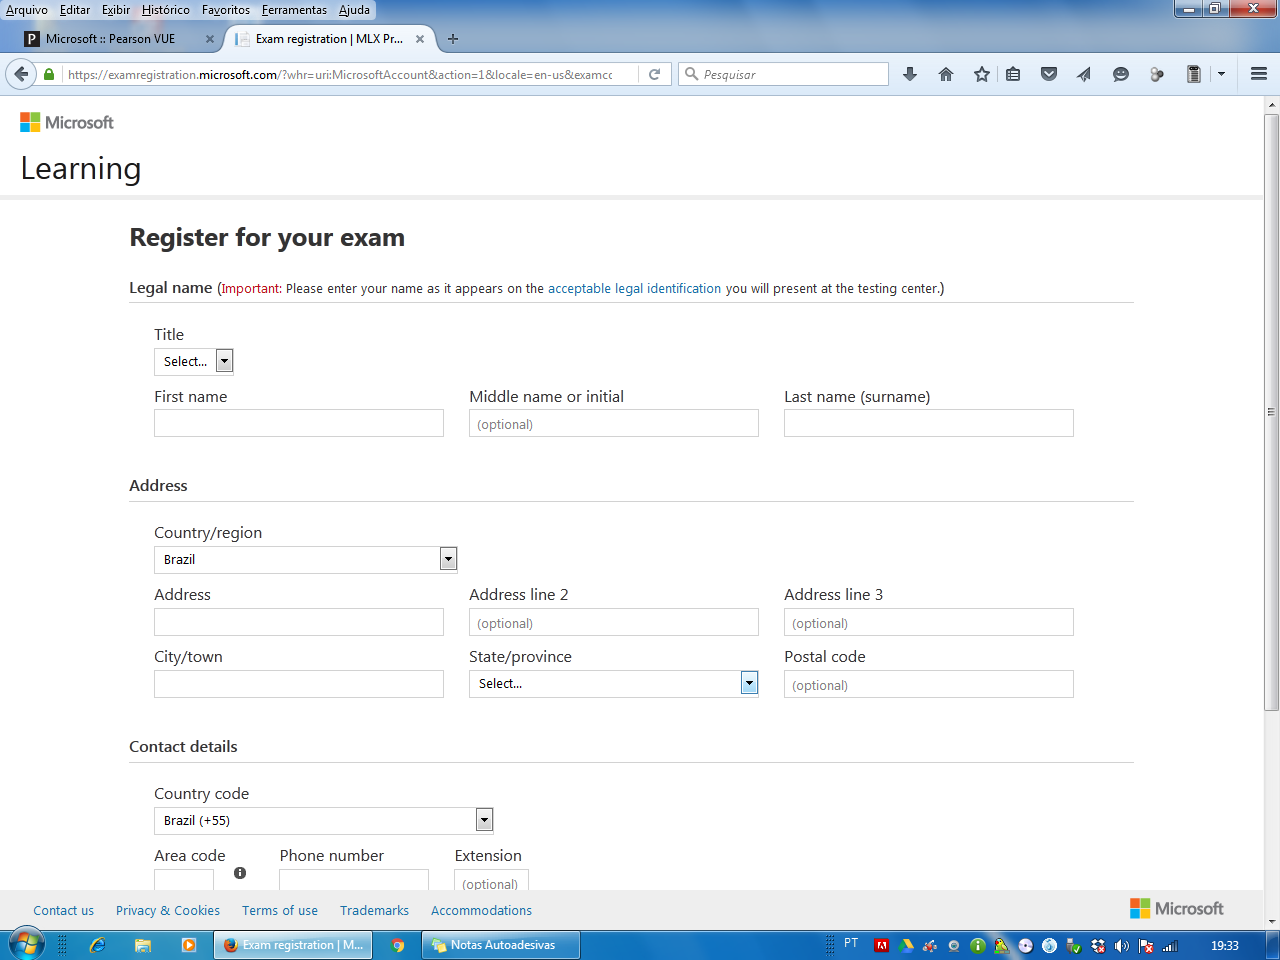Click the secure padlock icon in address bar
The height and width of the screenshot is (960, 1280).
(49, 74)
